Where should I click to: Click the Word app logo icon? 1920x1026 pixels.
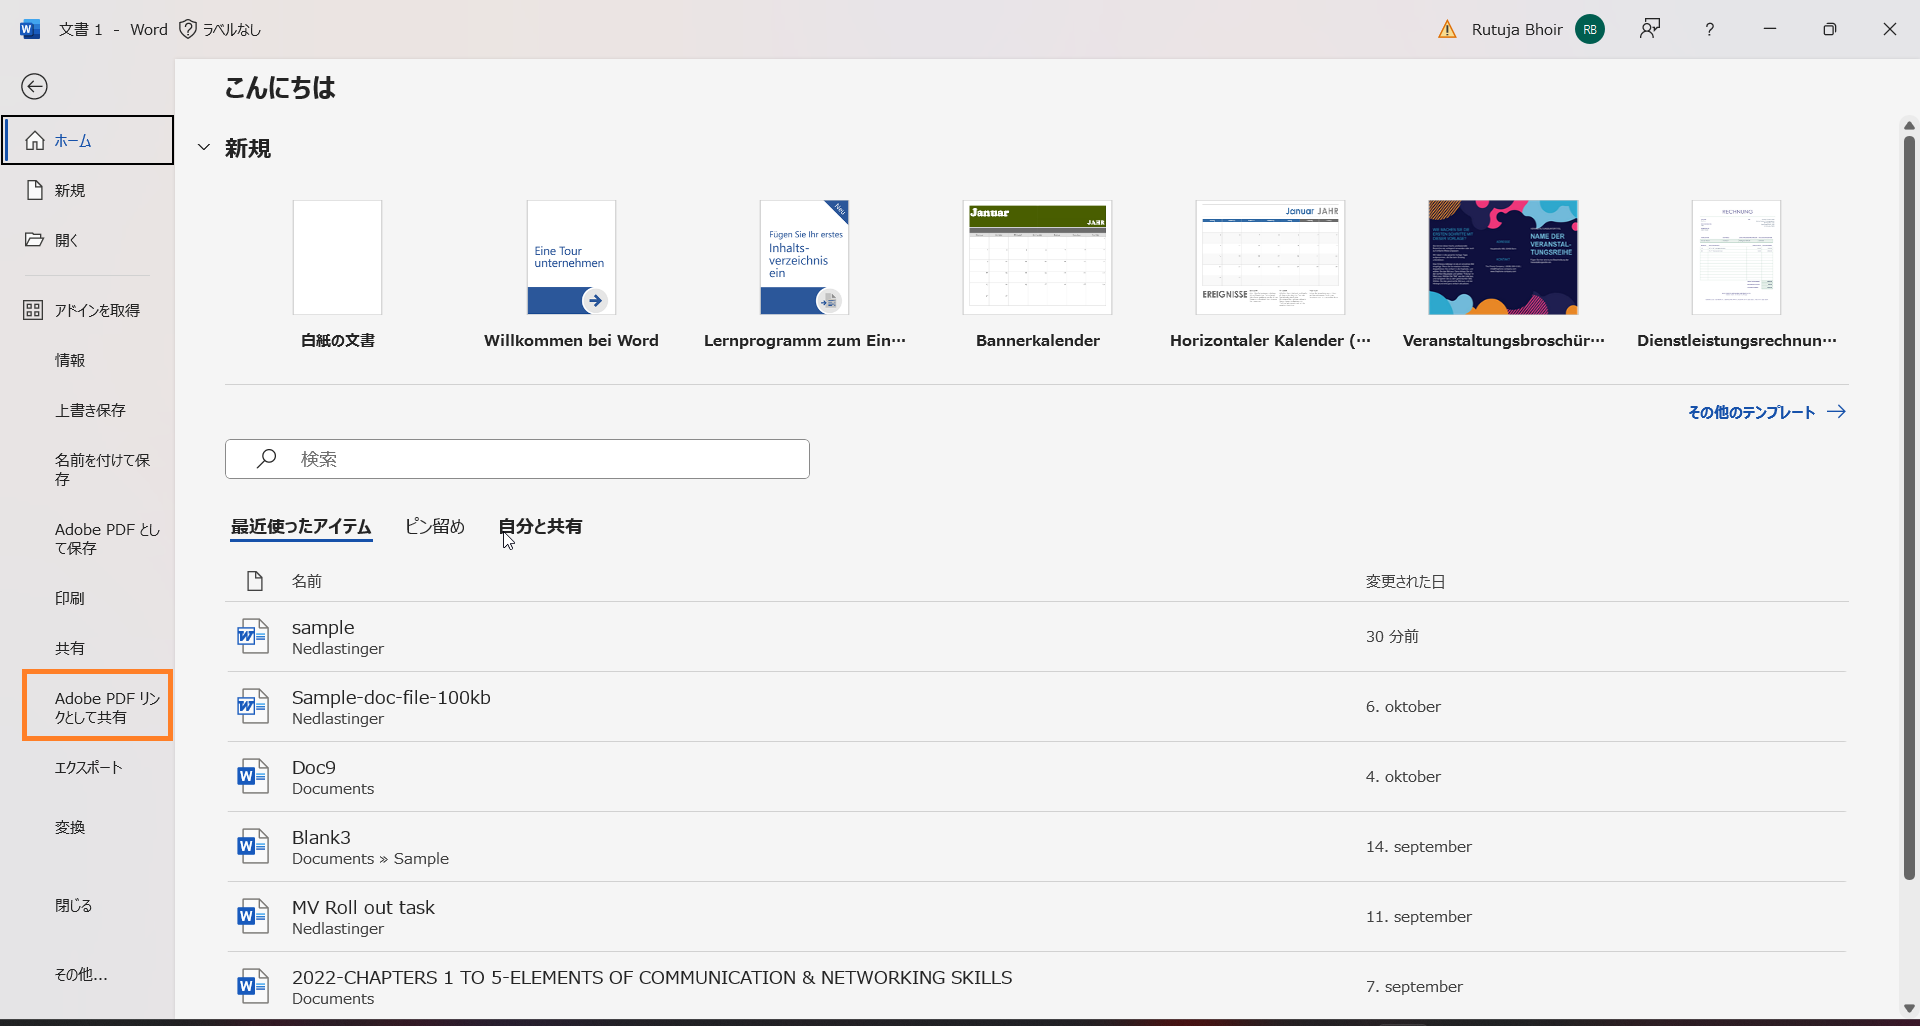[30, 29]
